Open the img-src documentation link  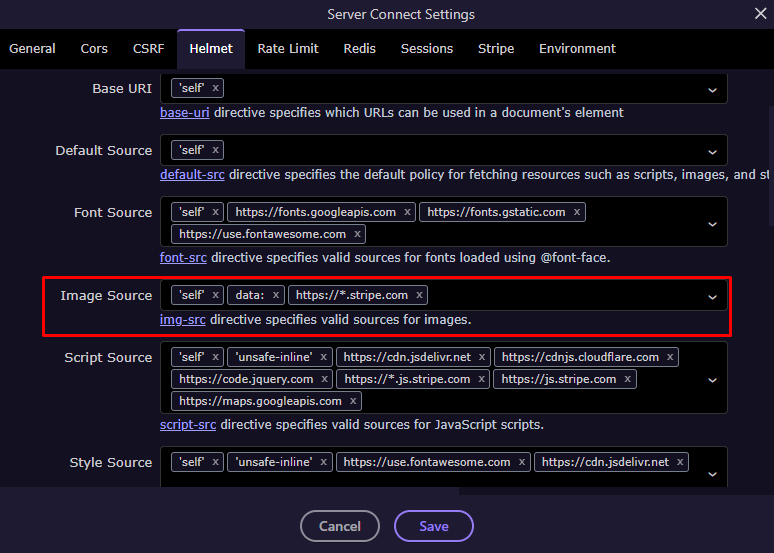(x=182, y=320)
